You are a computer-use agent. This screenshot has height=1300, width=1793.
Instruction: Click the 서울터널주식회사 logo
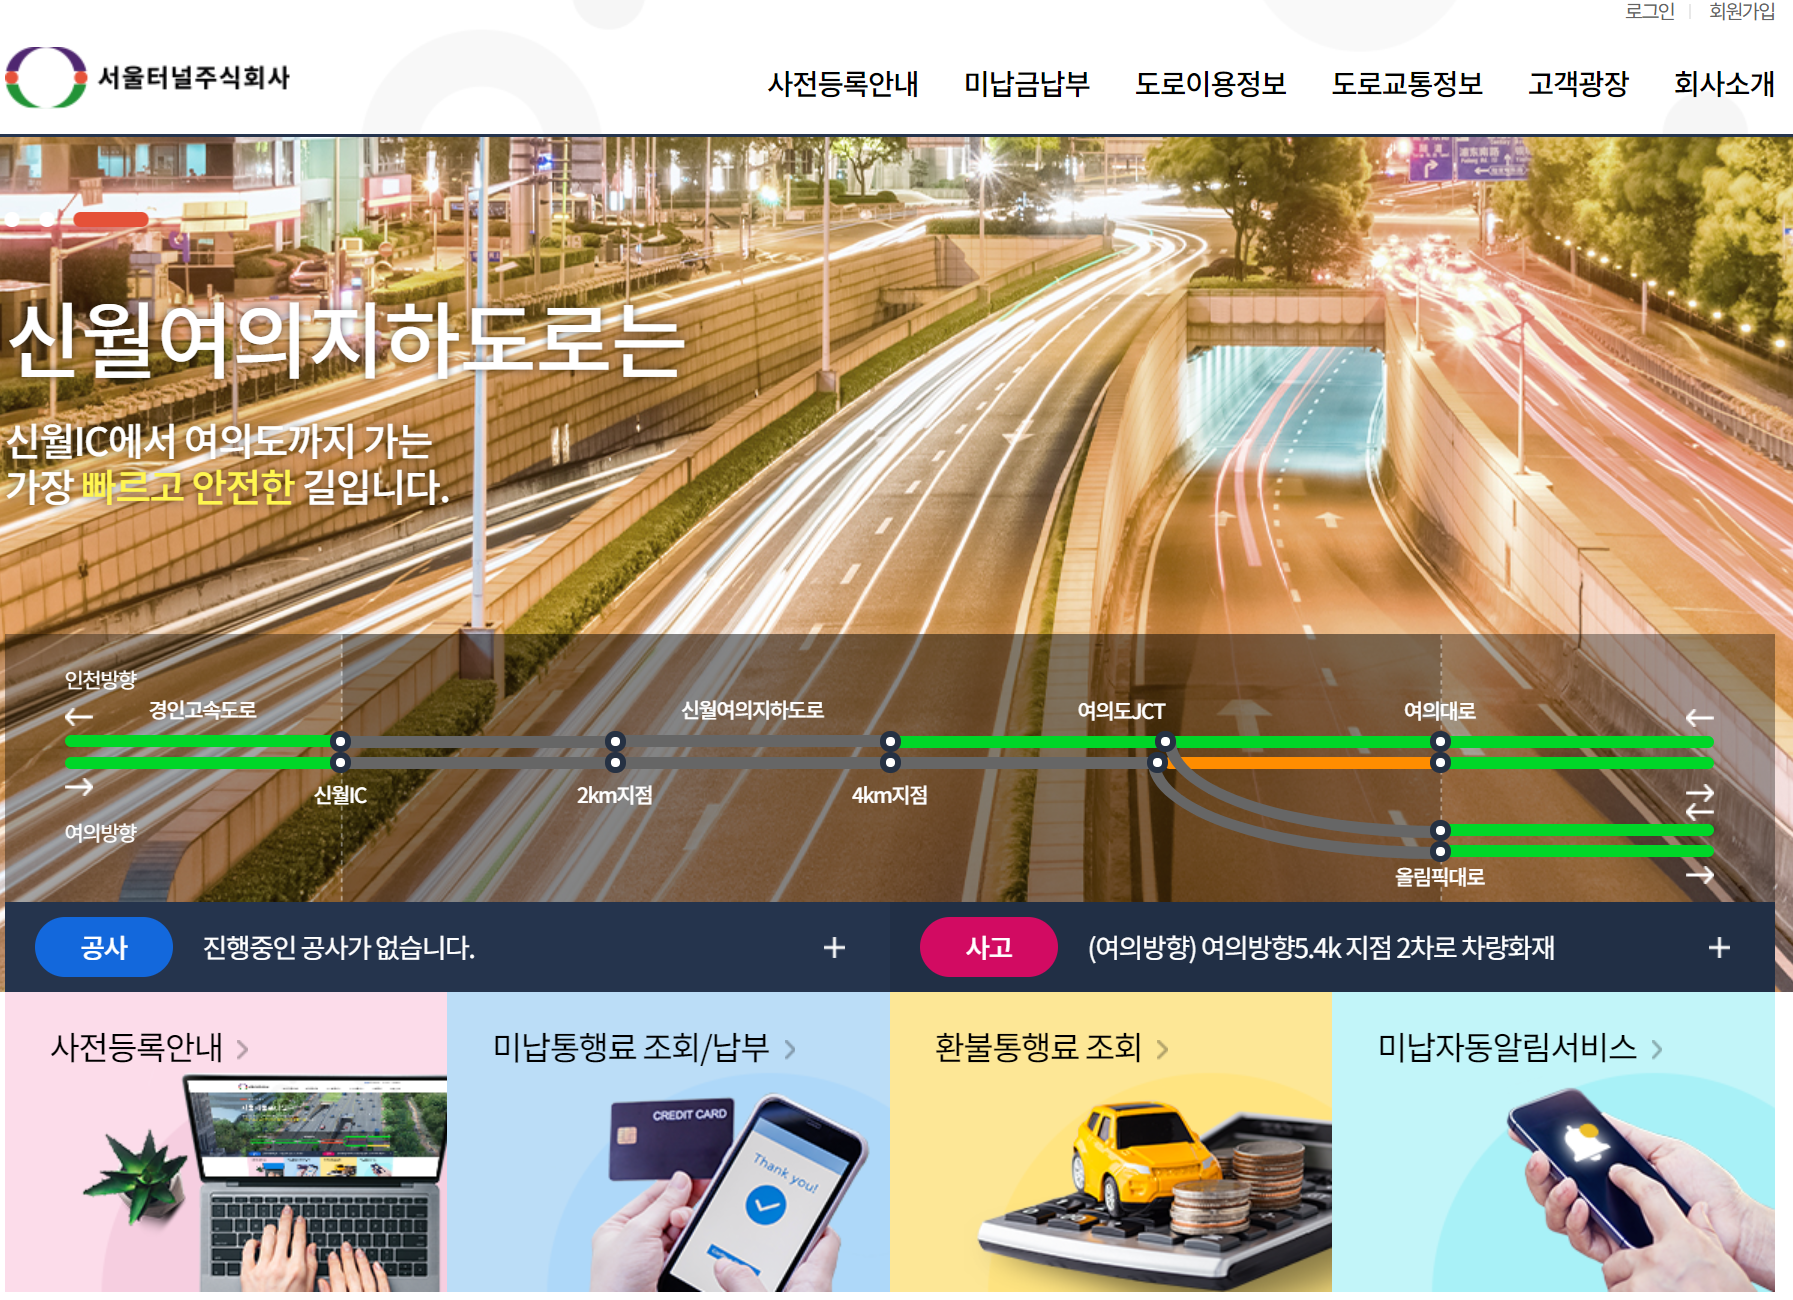(148, 77)
